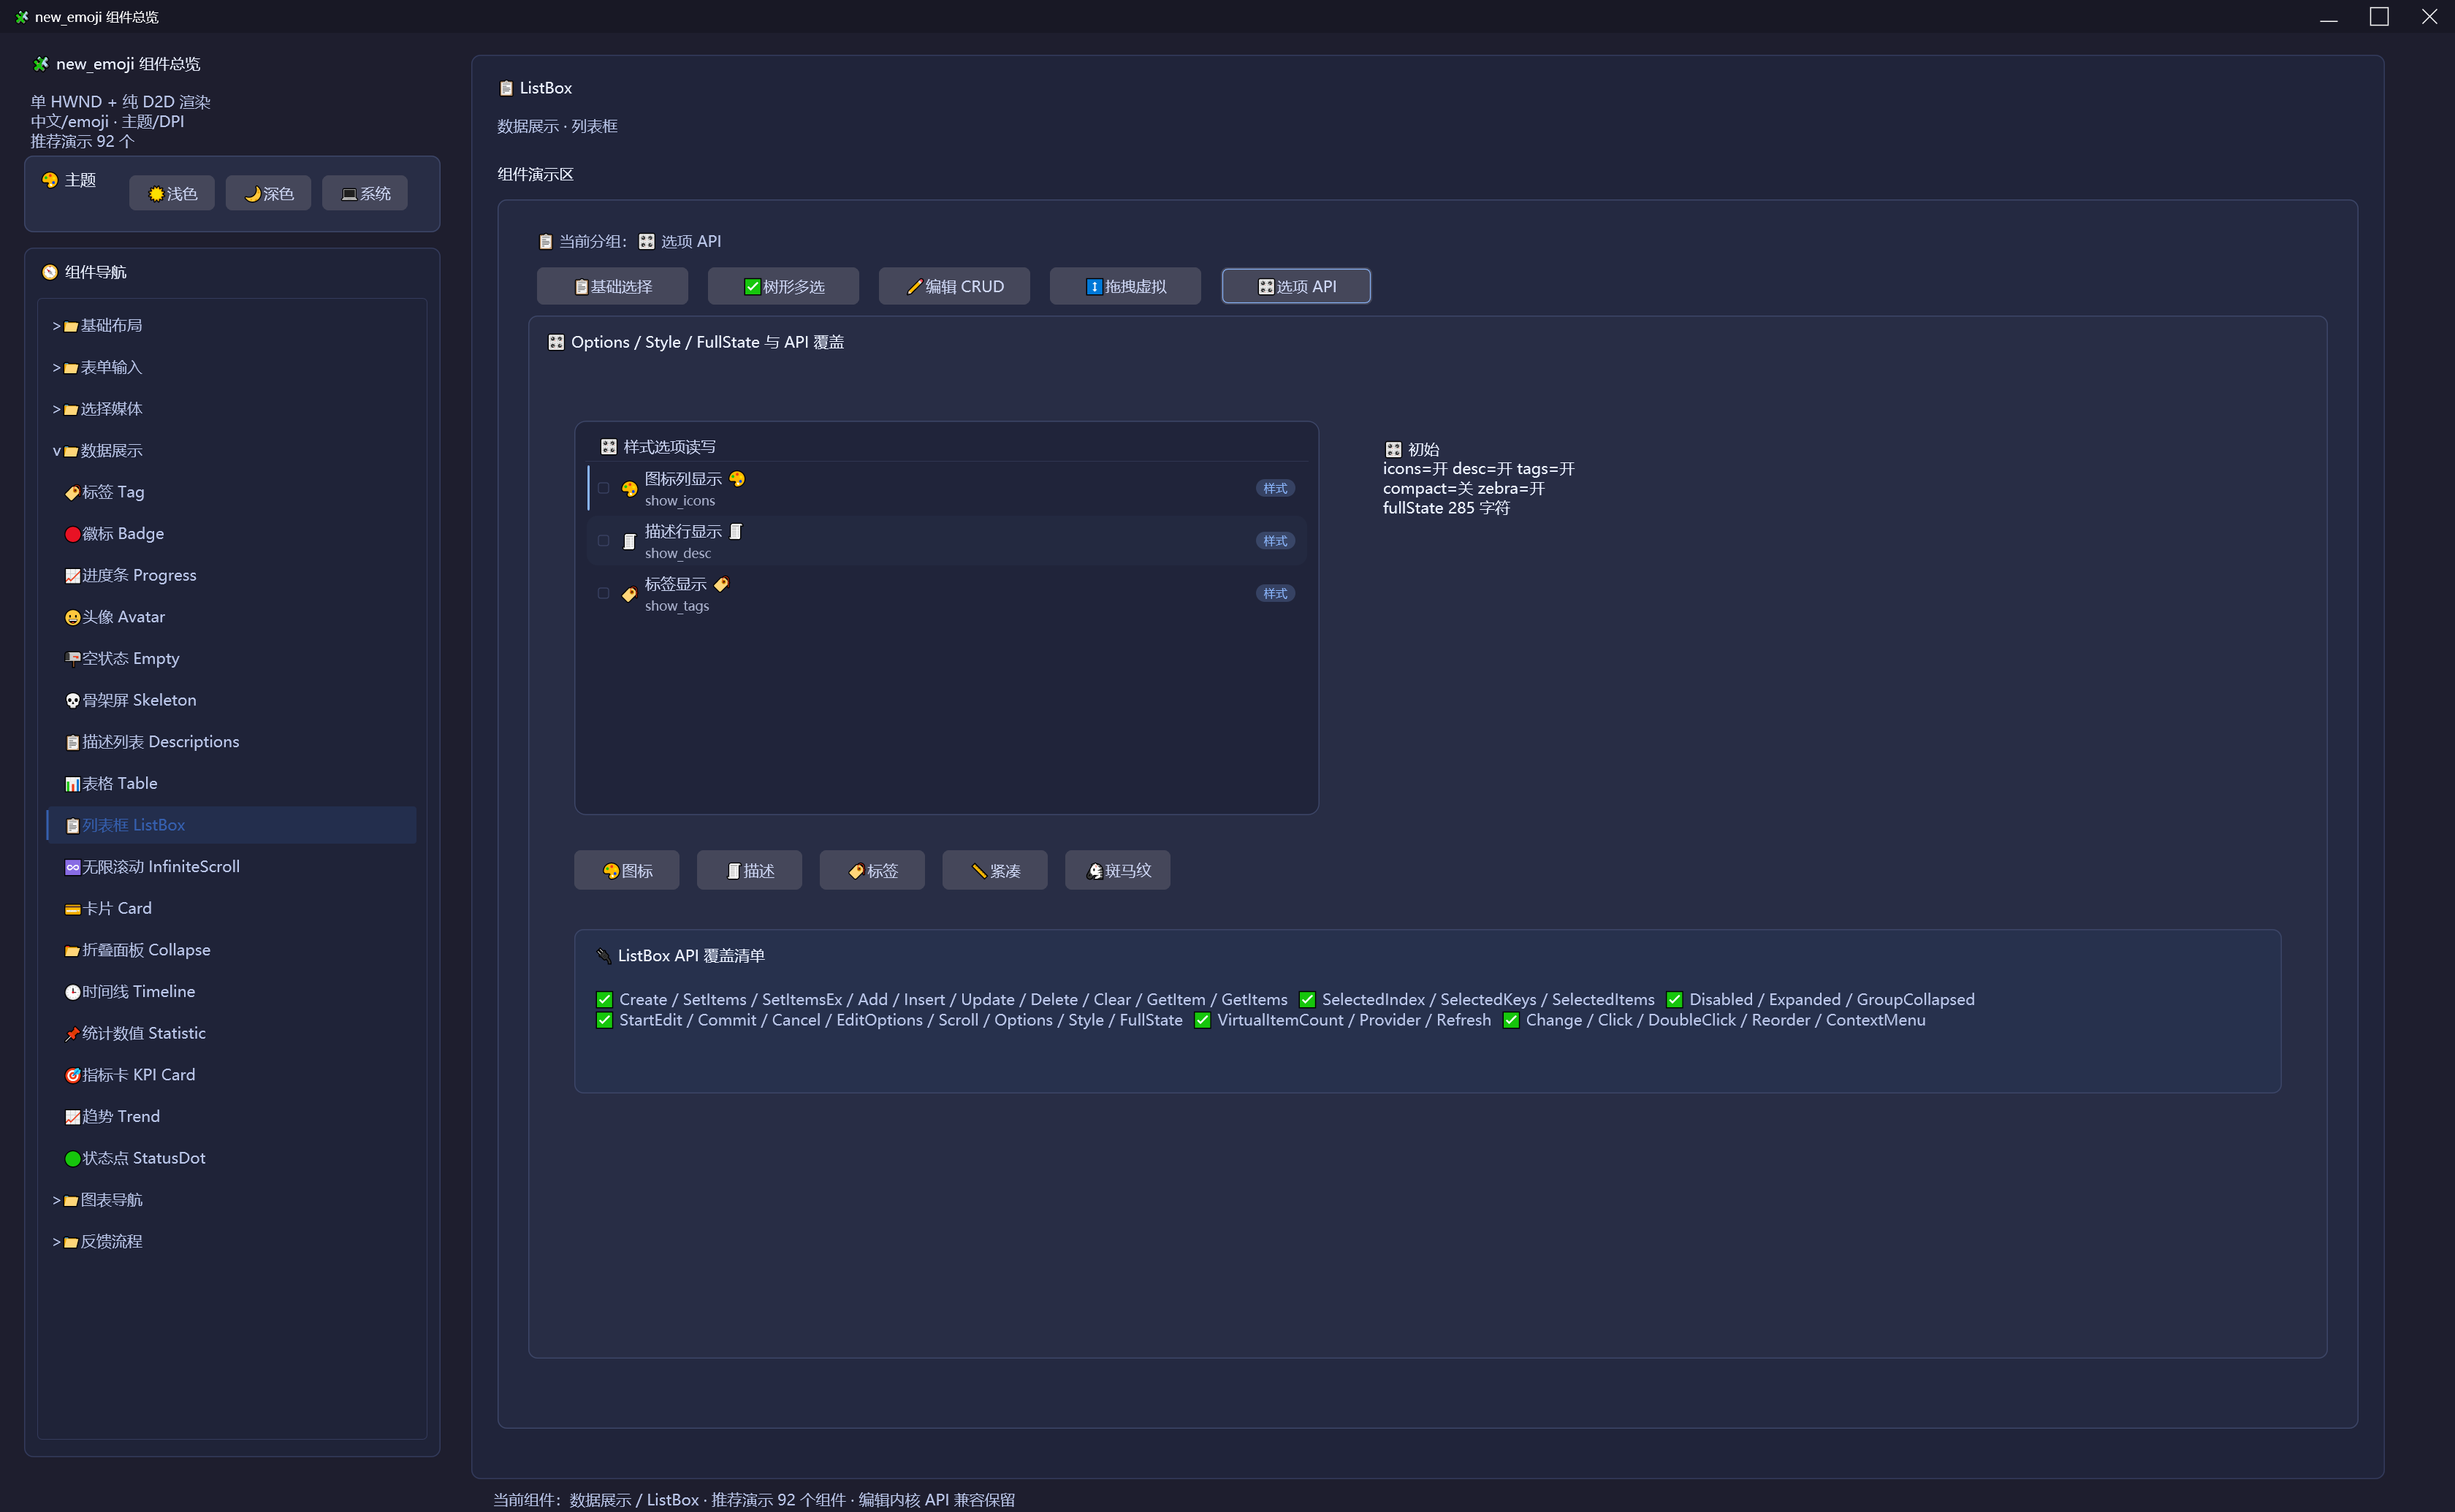Click the compass icon beside 组件导航
Screen dimensions: 2455x1512
[50, 272]
